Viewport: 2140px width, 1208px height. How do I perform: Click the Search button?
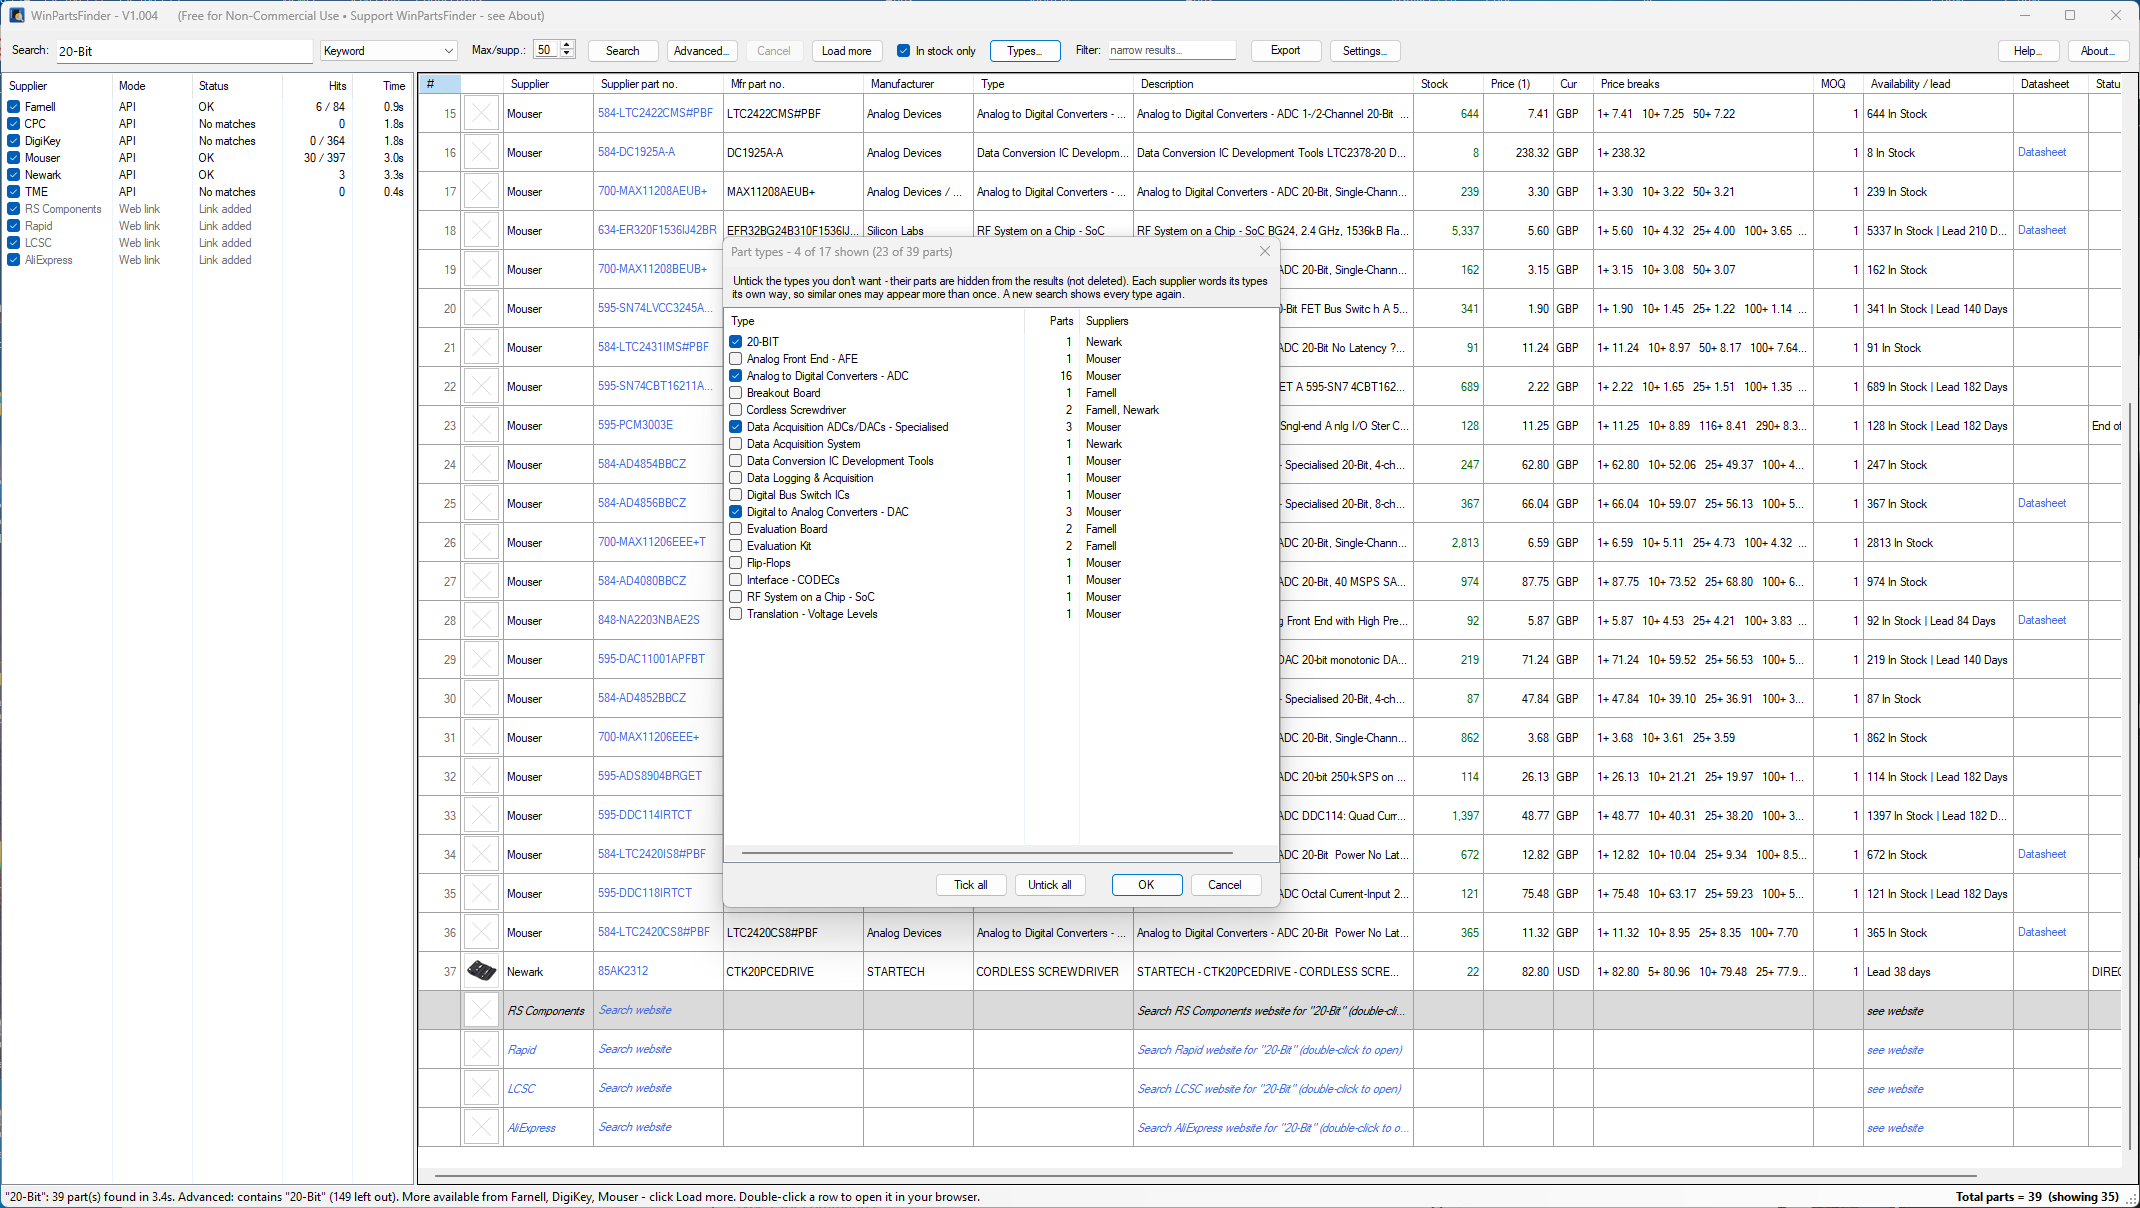point(622,51)
